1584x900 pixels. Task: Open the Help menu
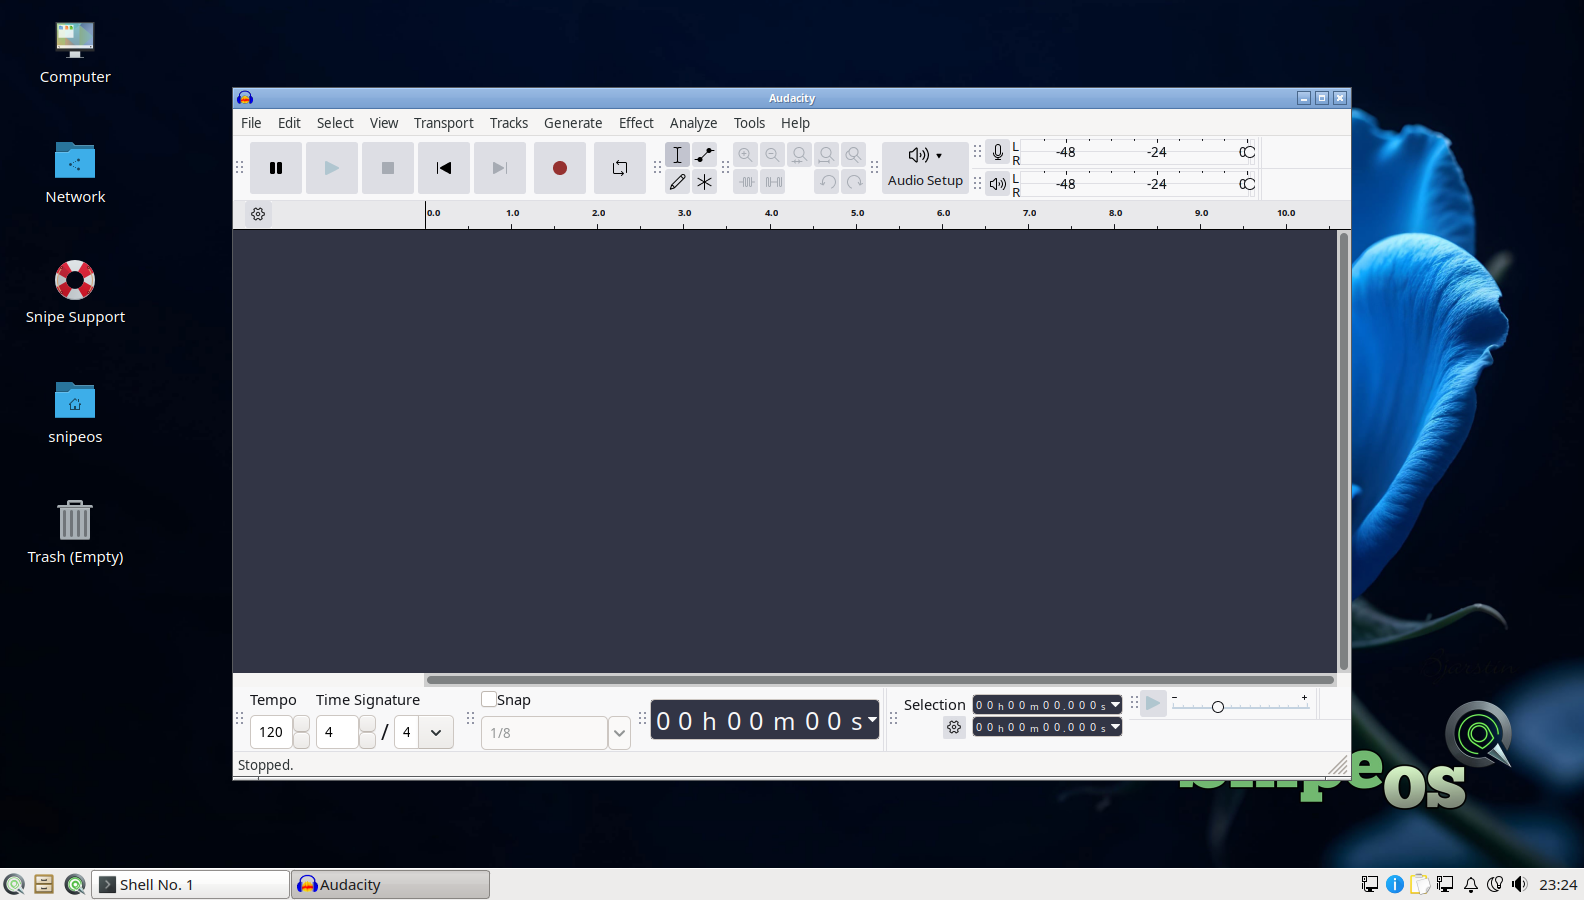click(x=795, y=123)
